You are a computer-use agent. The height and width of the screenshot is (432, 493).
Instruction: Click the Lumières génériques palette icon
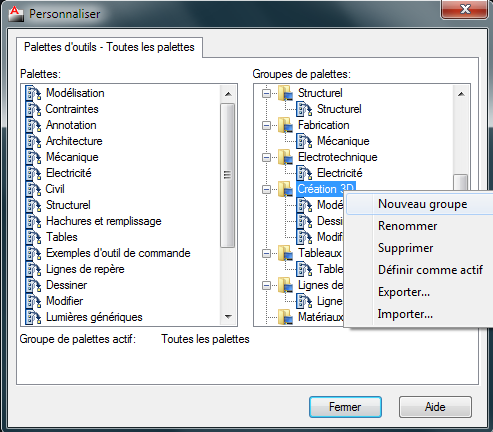point(33,317)
